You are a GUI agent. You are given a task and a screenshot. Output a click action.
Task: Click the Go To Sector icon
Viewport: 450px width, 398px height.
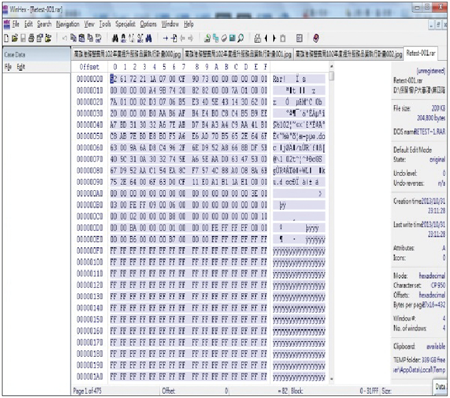point(174,39)
